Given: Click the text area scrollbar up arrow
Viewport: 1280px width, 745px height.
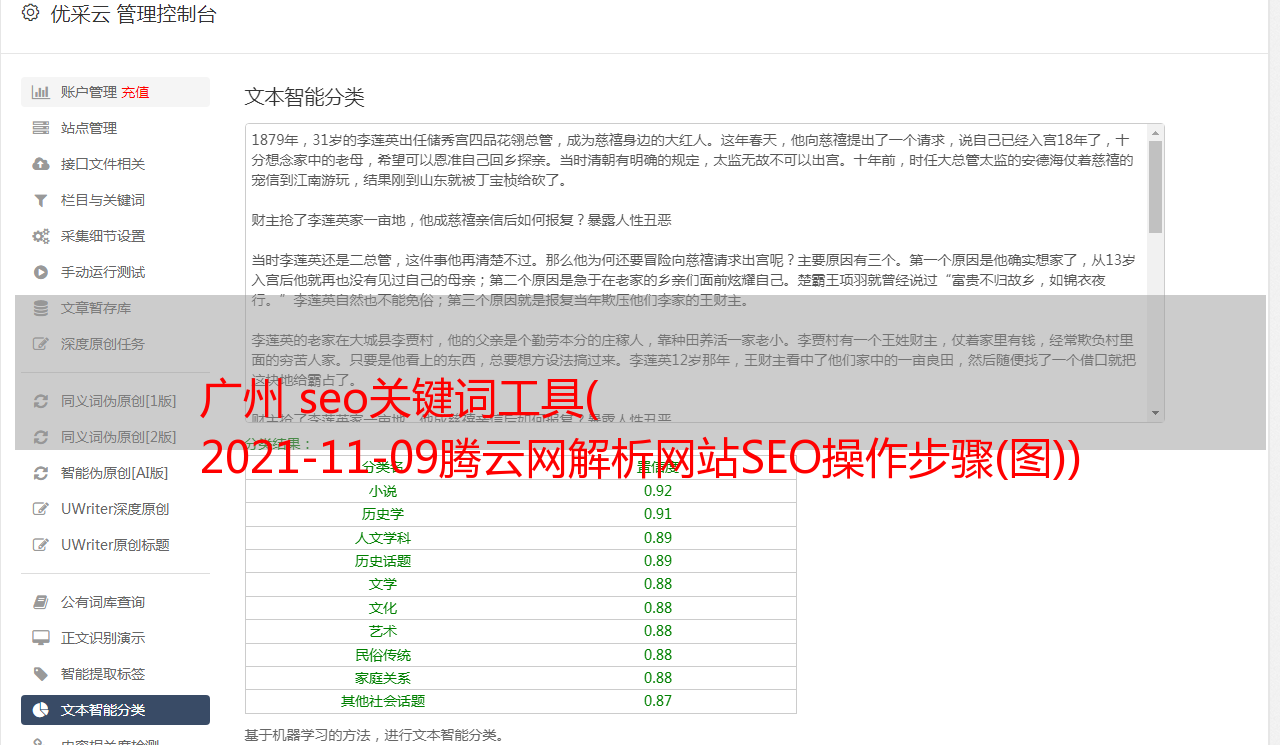Looking at the screenshot, I should [x=1156, y=132].
